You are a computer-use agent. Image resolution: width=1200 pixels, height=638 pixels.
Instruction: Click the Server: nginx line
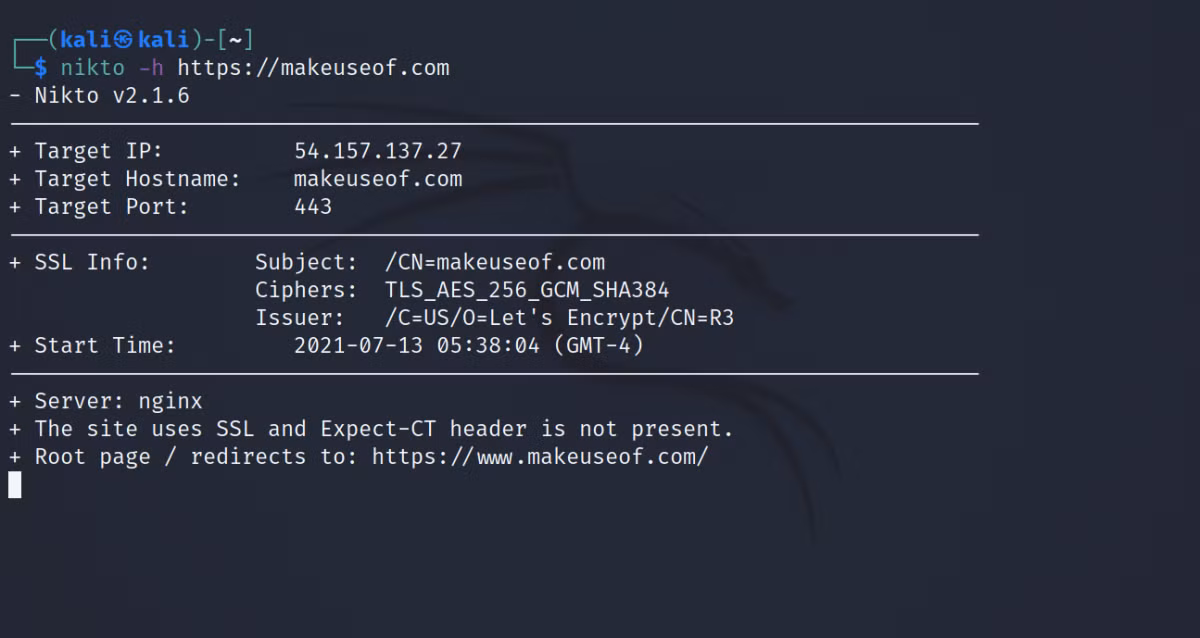click(106, 401)
